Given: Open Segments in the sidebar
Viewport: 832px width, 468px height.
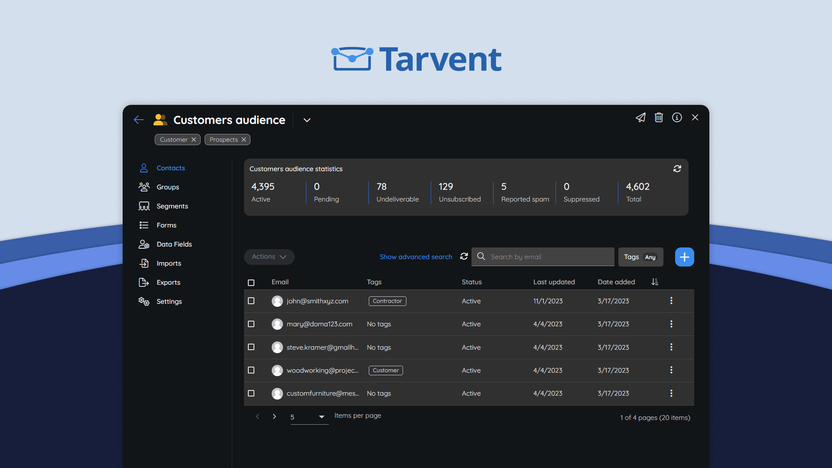Looking at the screenshot, I should coord(171,206).
